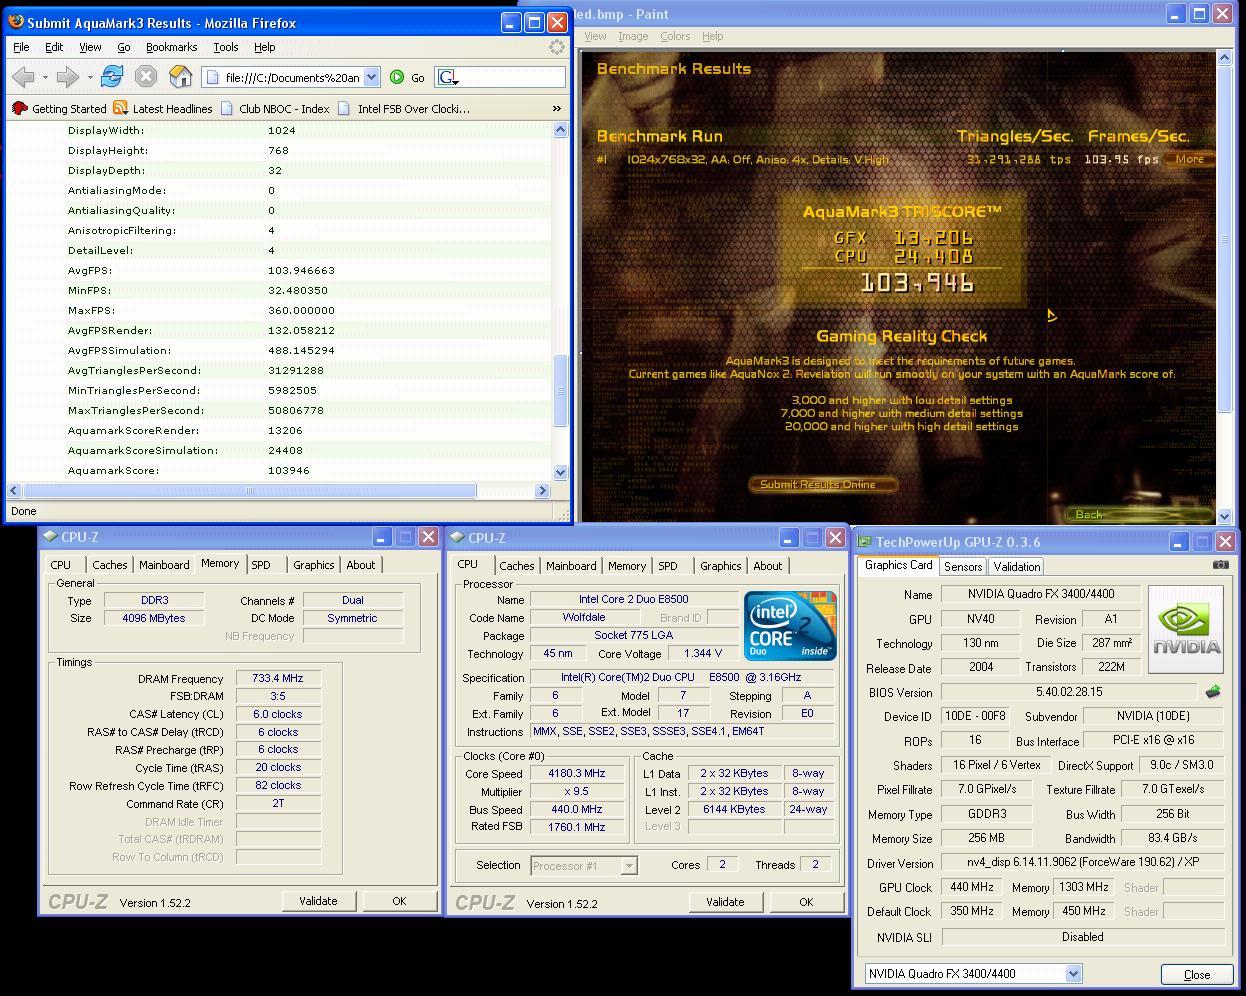This screenshot has height=996, width=1246.
Task: Click the Firefox Stop loading icon
Action: coord(146,77)
